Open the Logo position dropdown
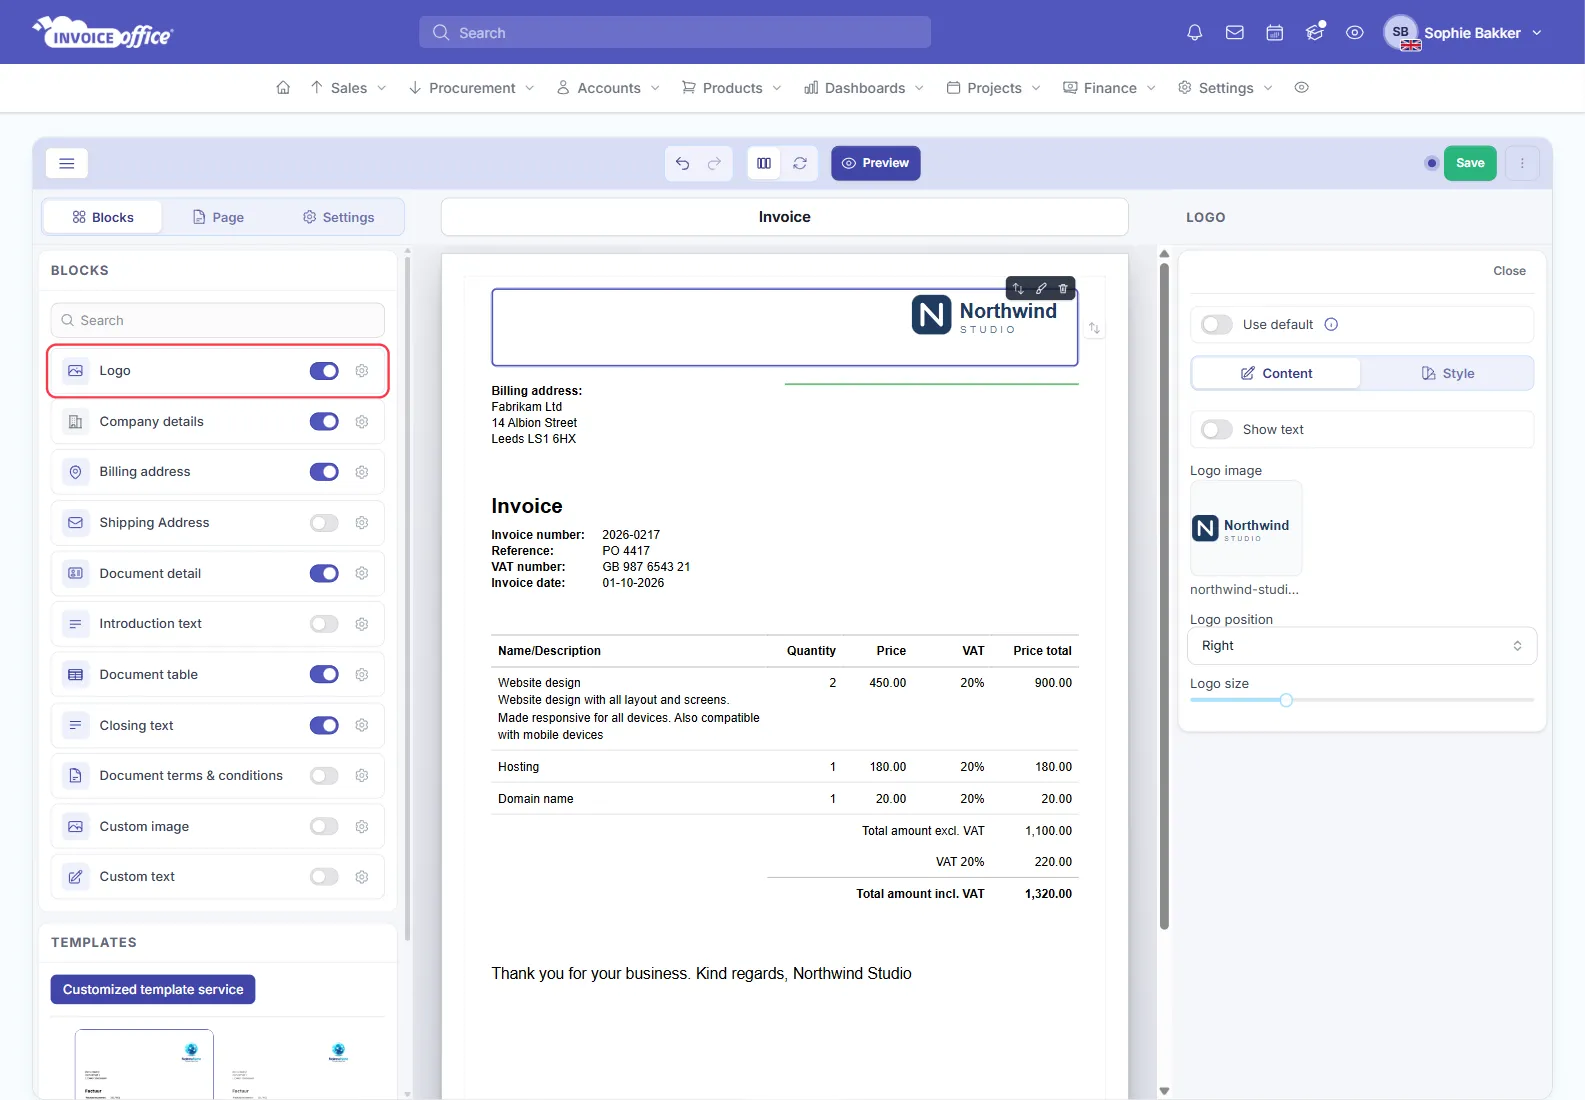The height and width of the screenshot is (1100, 1585). click(1362, 646)
